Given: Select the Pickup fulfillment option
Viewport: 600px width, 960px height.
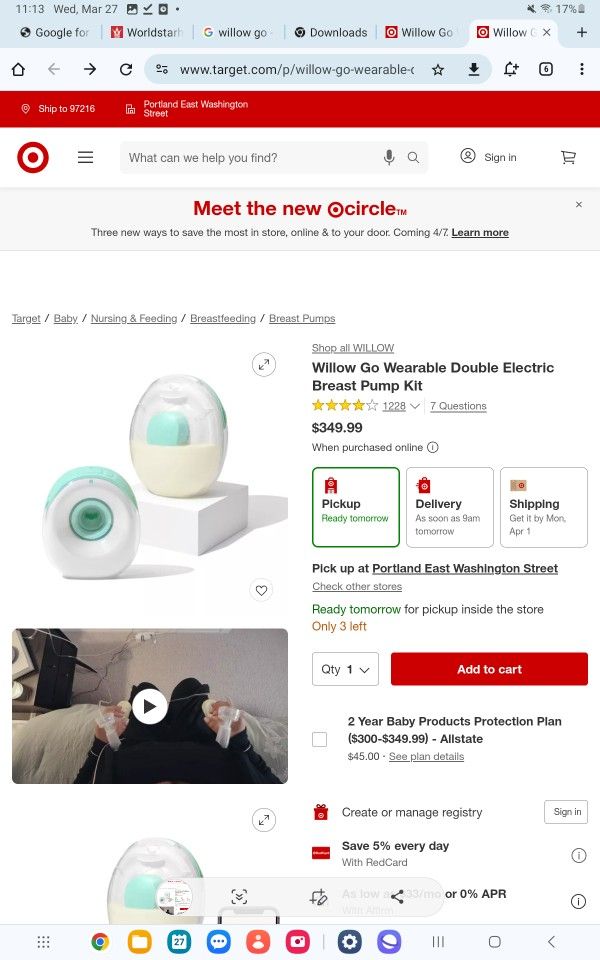Looking at the screenshot, I should [356, 507].
